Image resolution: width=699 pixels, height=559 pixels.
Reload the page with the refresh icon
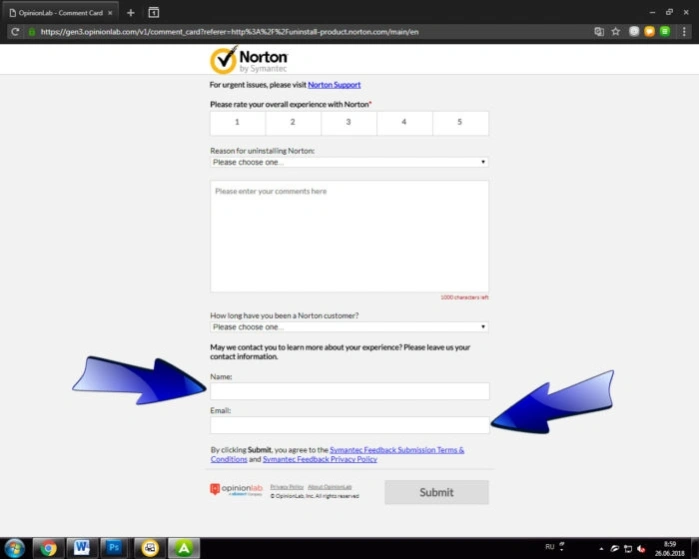click(15, 32)
